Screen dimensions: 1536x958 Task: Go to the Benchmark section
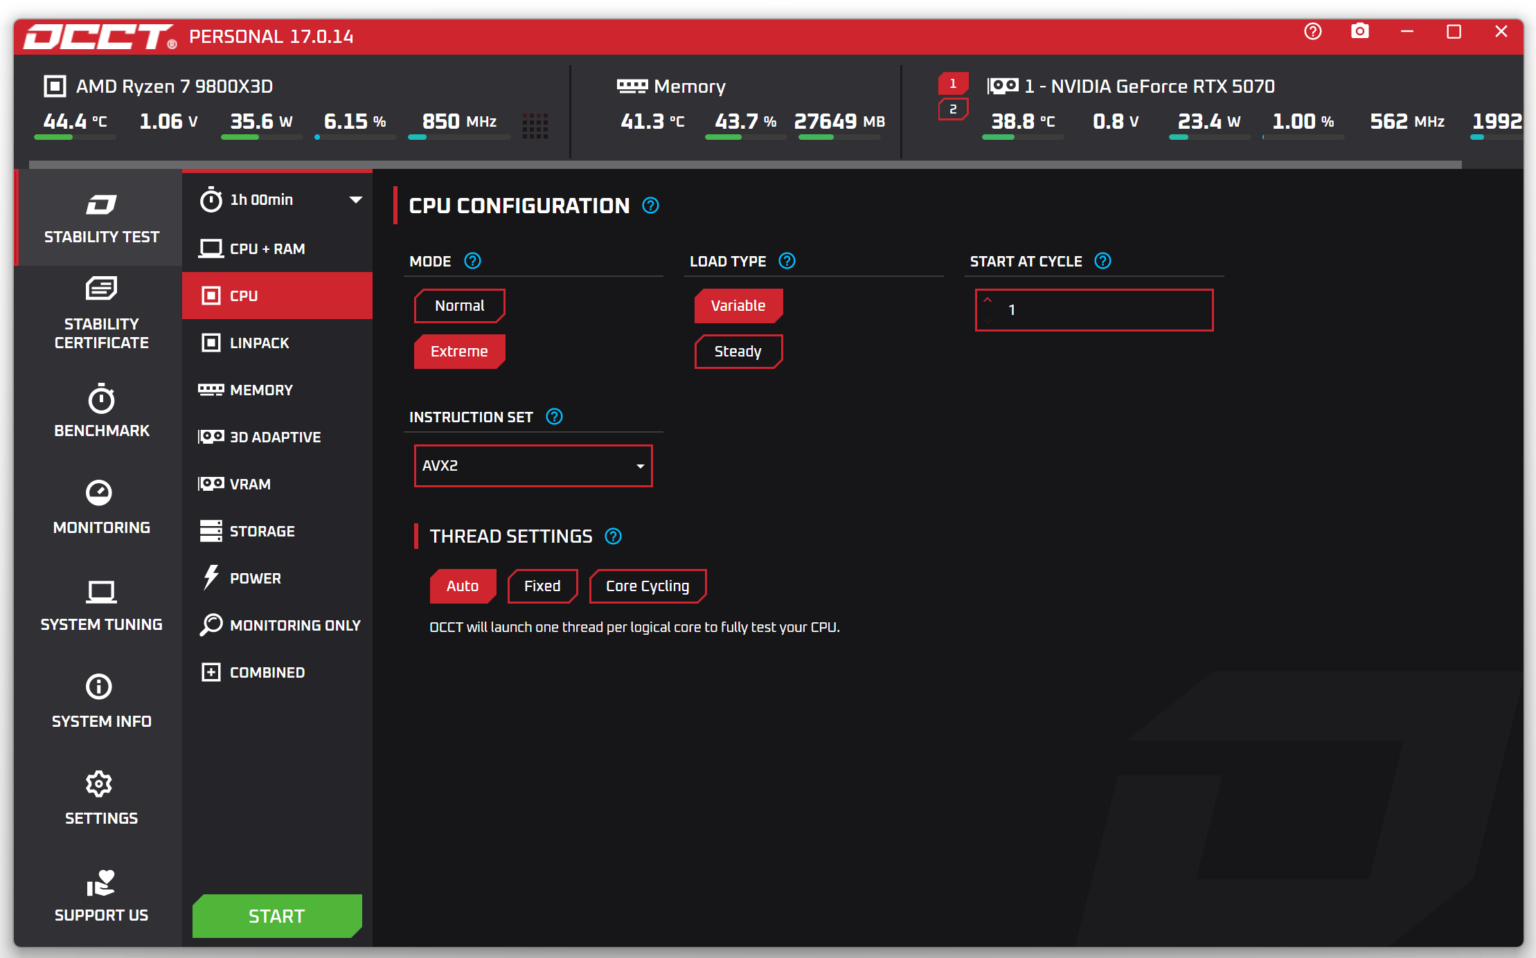101,411
